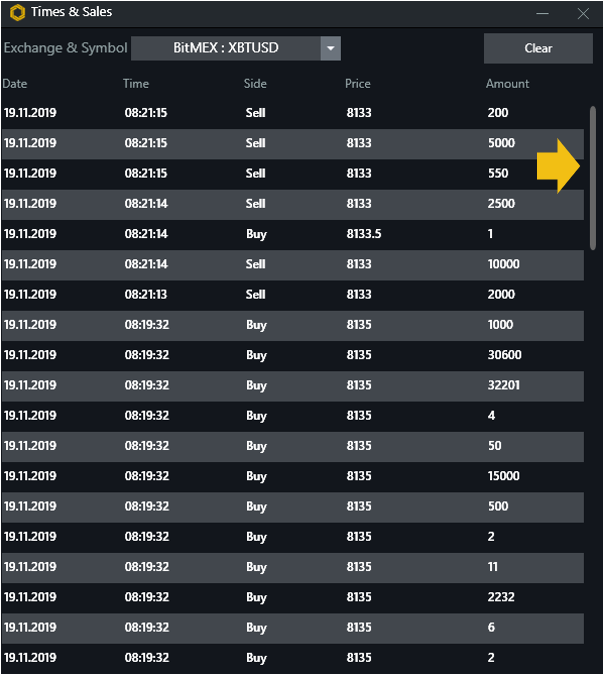Close the Times & Sales window

(x=583, y=13)
